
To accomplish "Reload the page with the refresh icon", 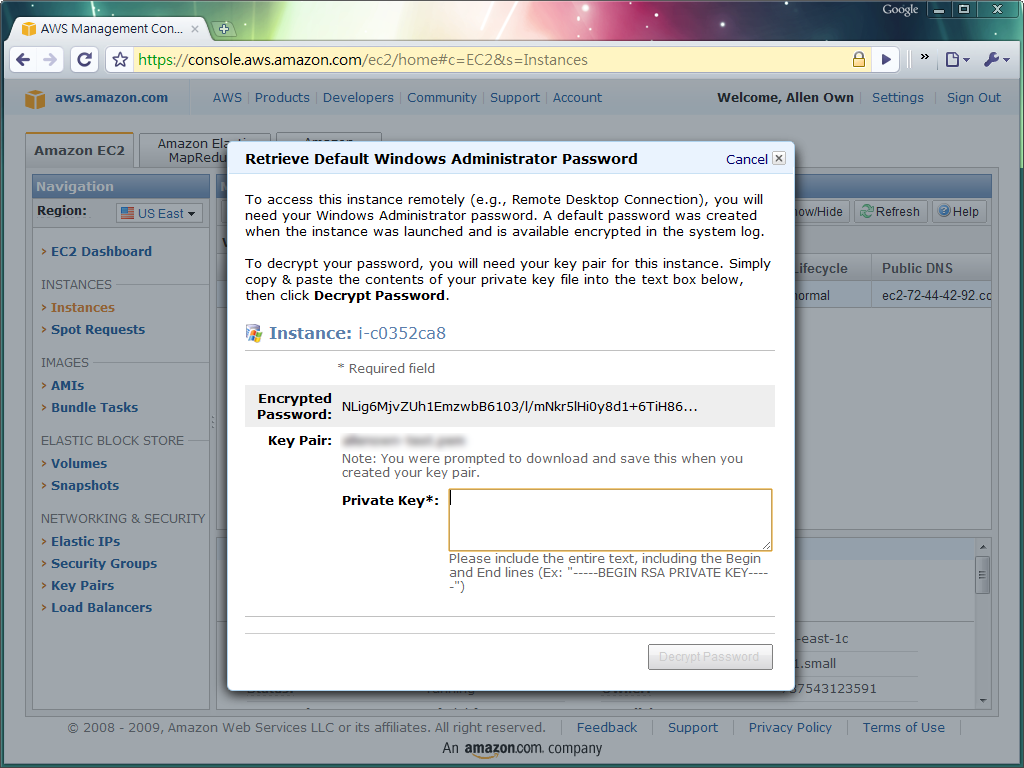I will point(84,60).
